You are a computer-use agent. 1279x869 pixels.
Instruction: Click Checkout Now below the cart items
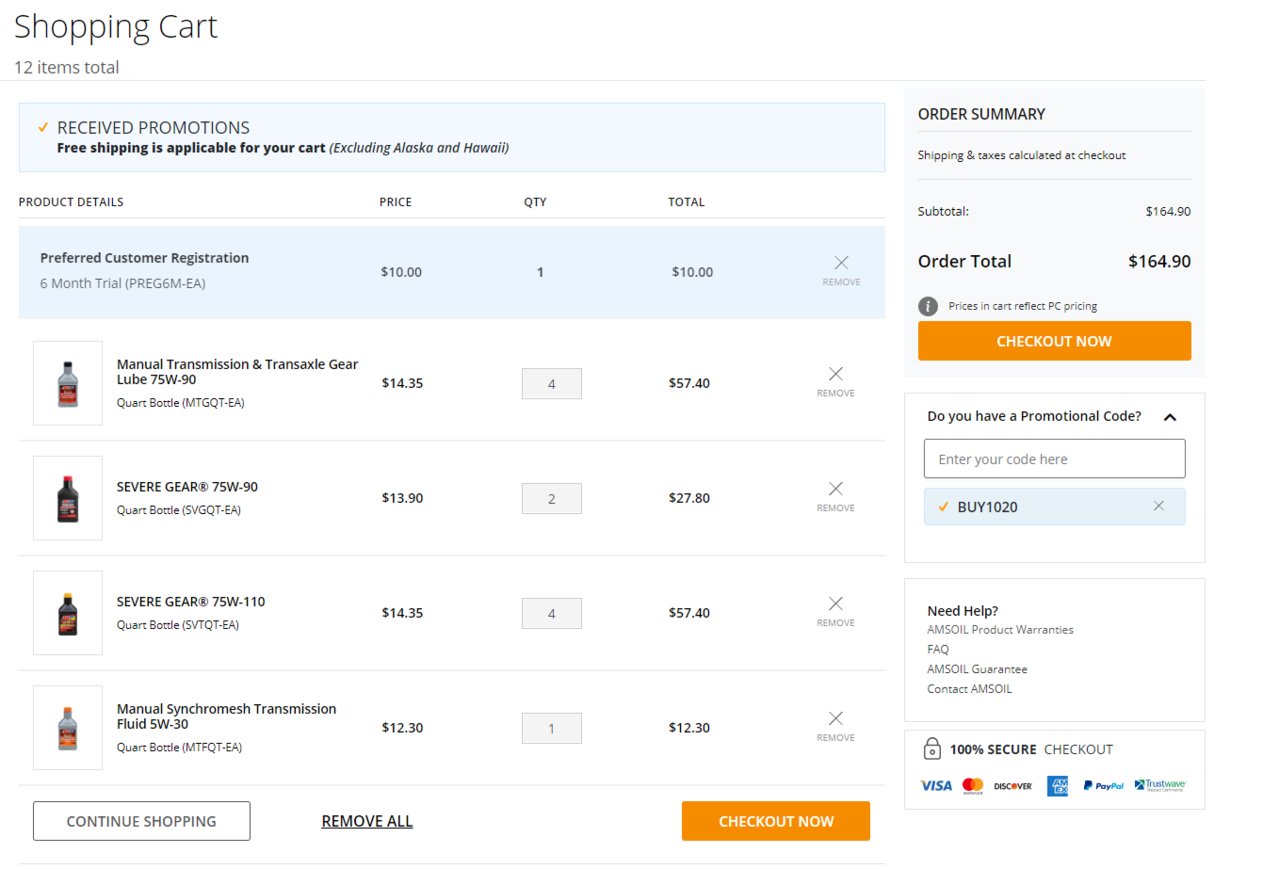click(776, 821)
